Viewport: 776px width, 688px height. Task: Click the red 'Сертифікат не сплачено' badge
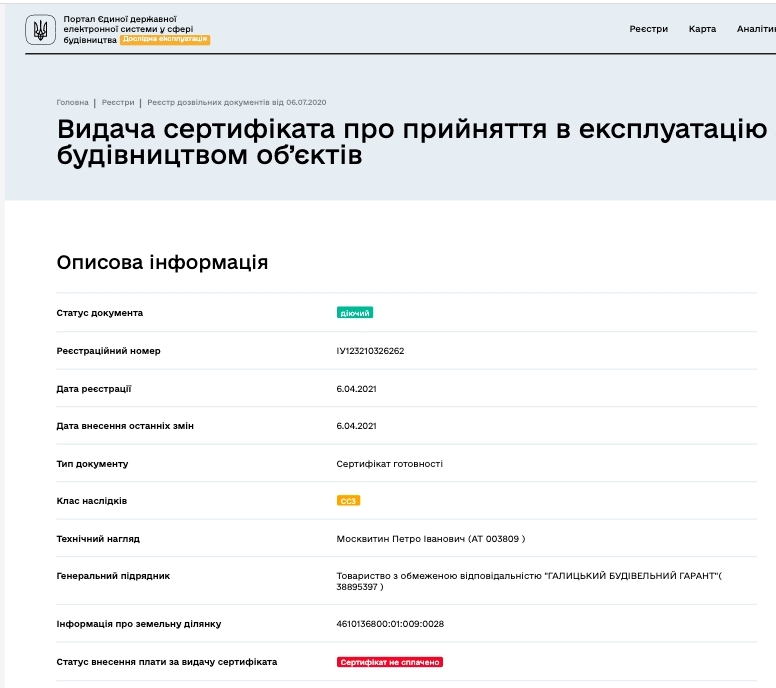pyautogui.click(x=390, y=662)
